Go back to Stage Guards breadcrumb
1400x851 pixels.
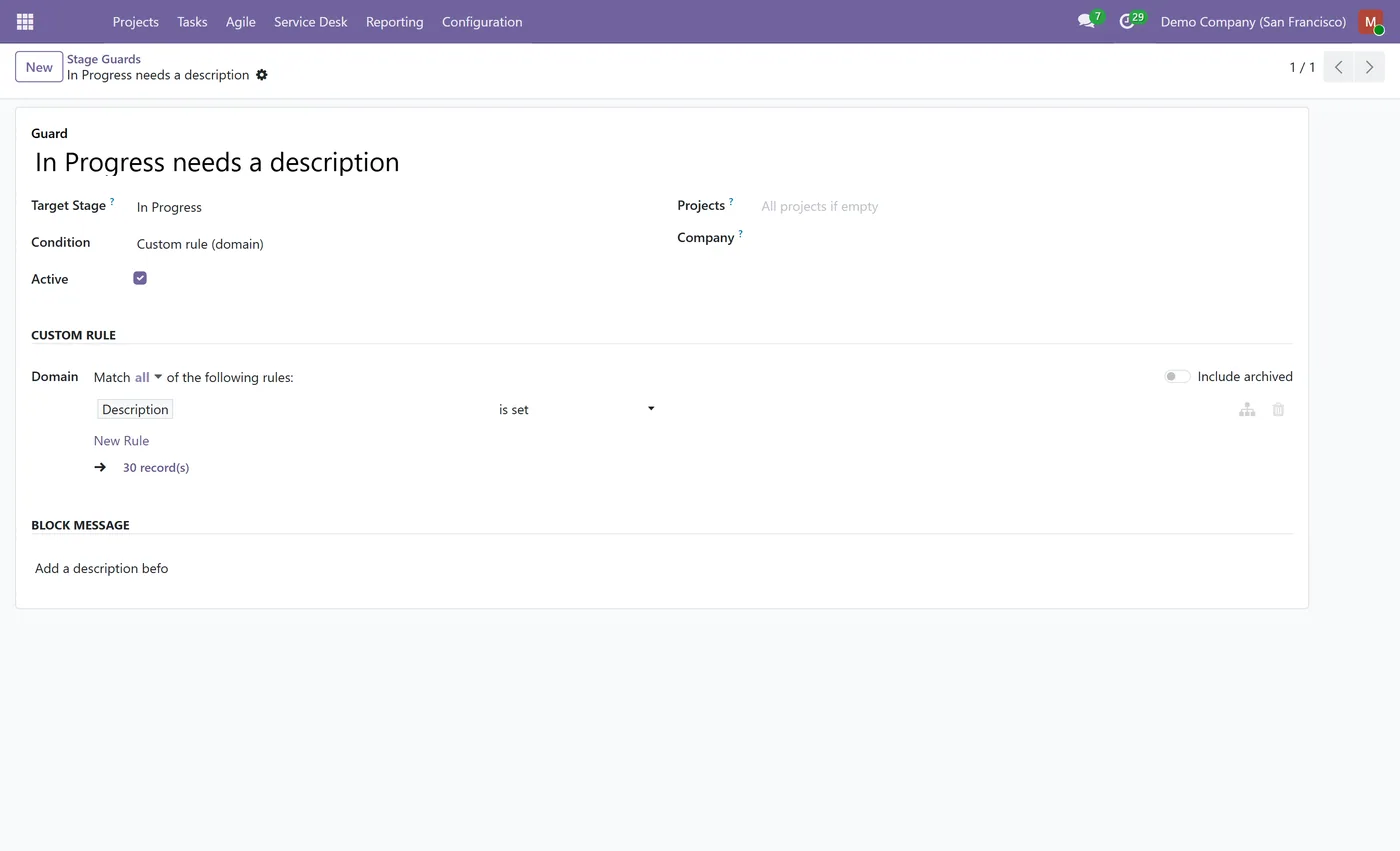[104, 59]
